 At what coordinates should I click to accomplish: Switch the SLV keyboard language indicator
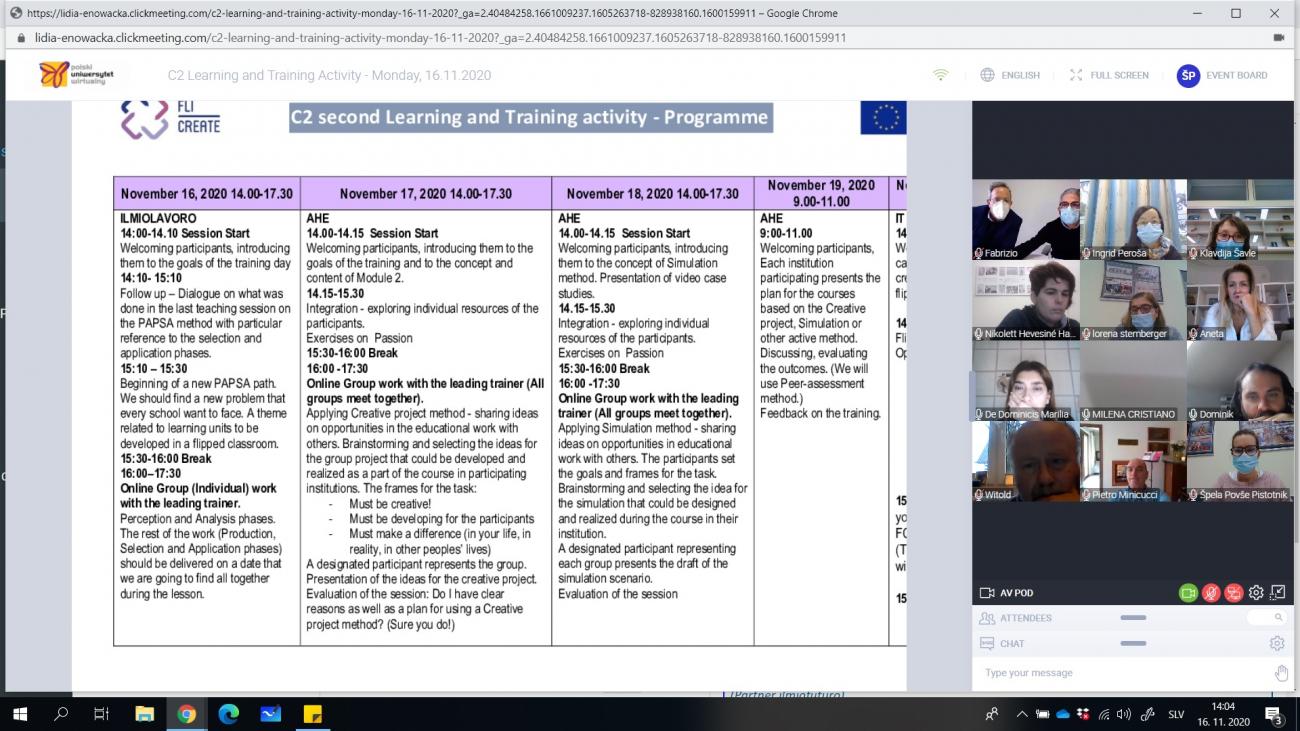pyautogui.click(x=1176, y=714)
